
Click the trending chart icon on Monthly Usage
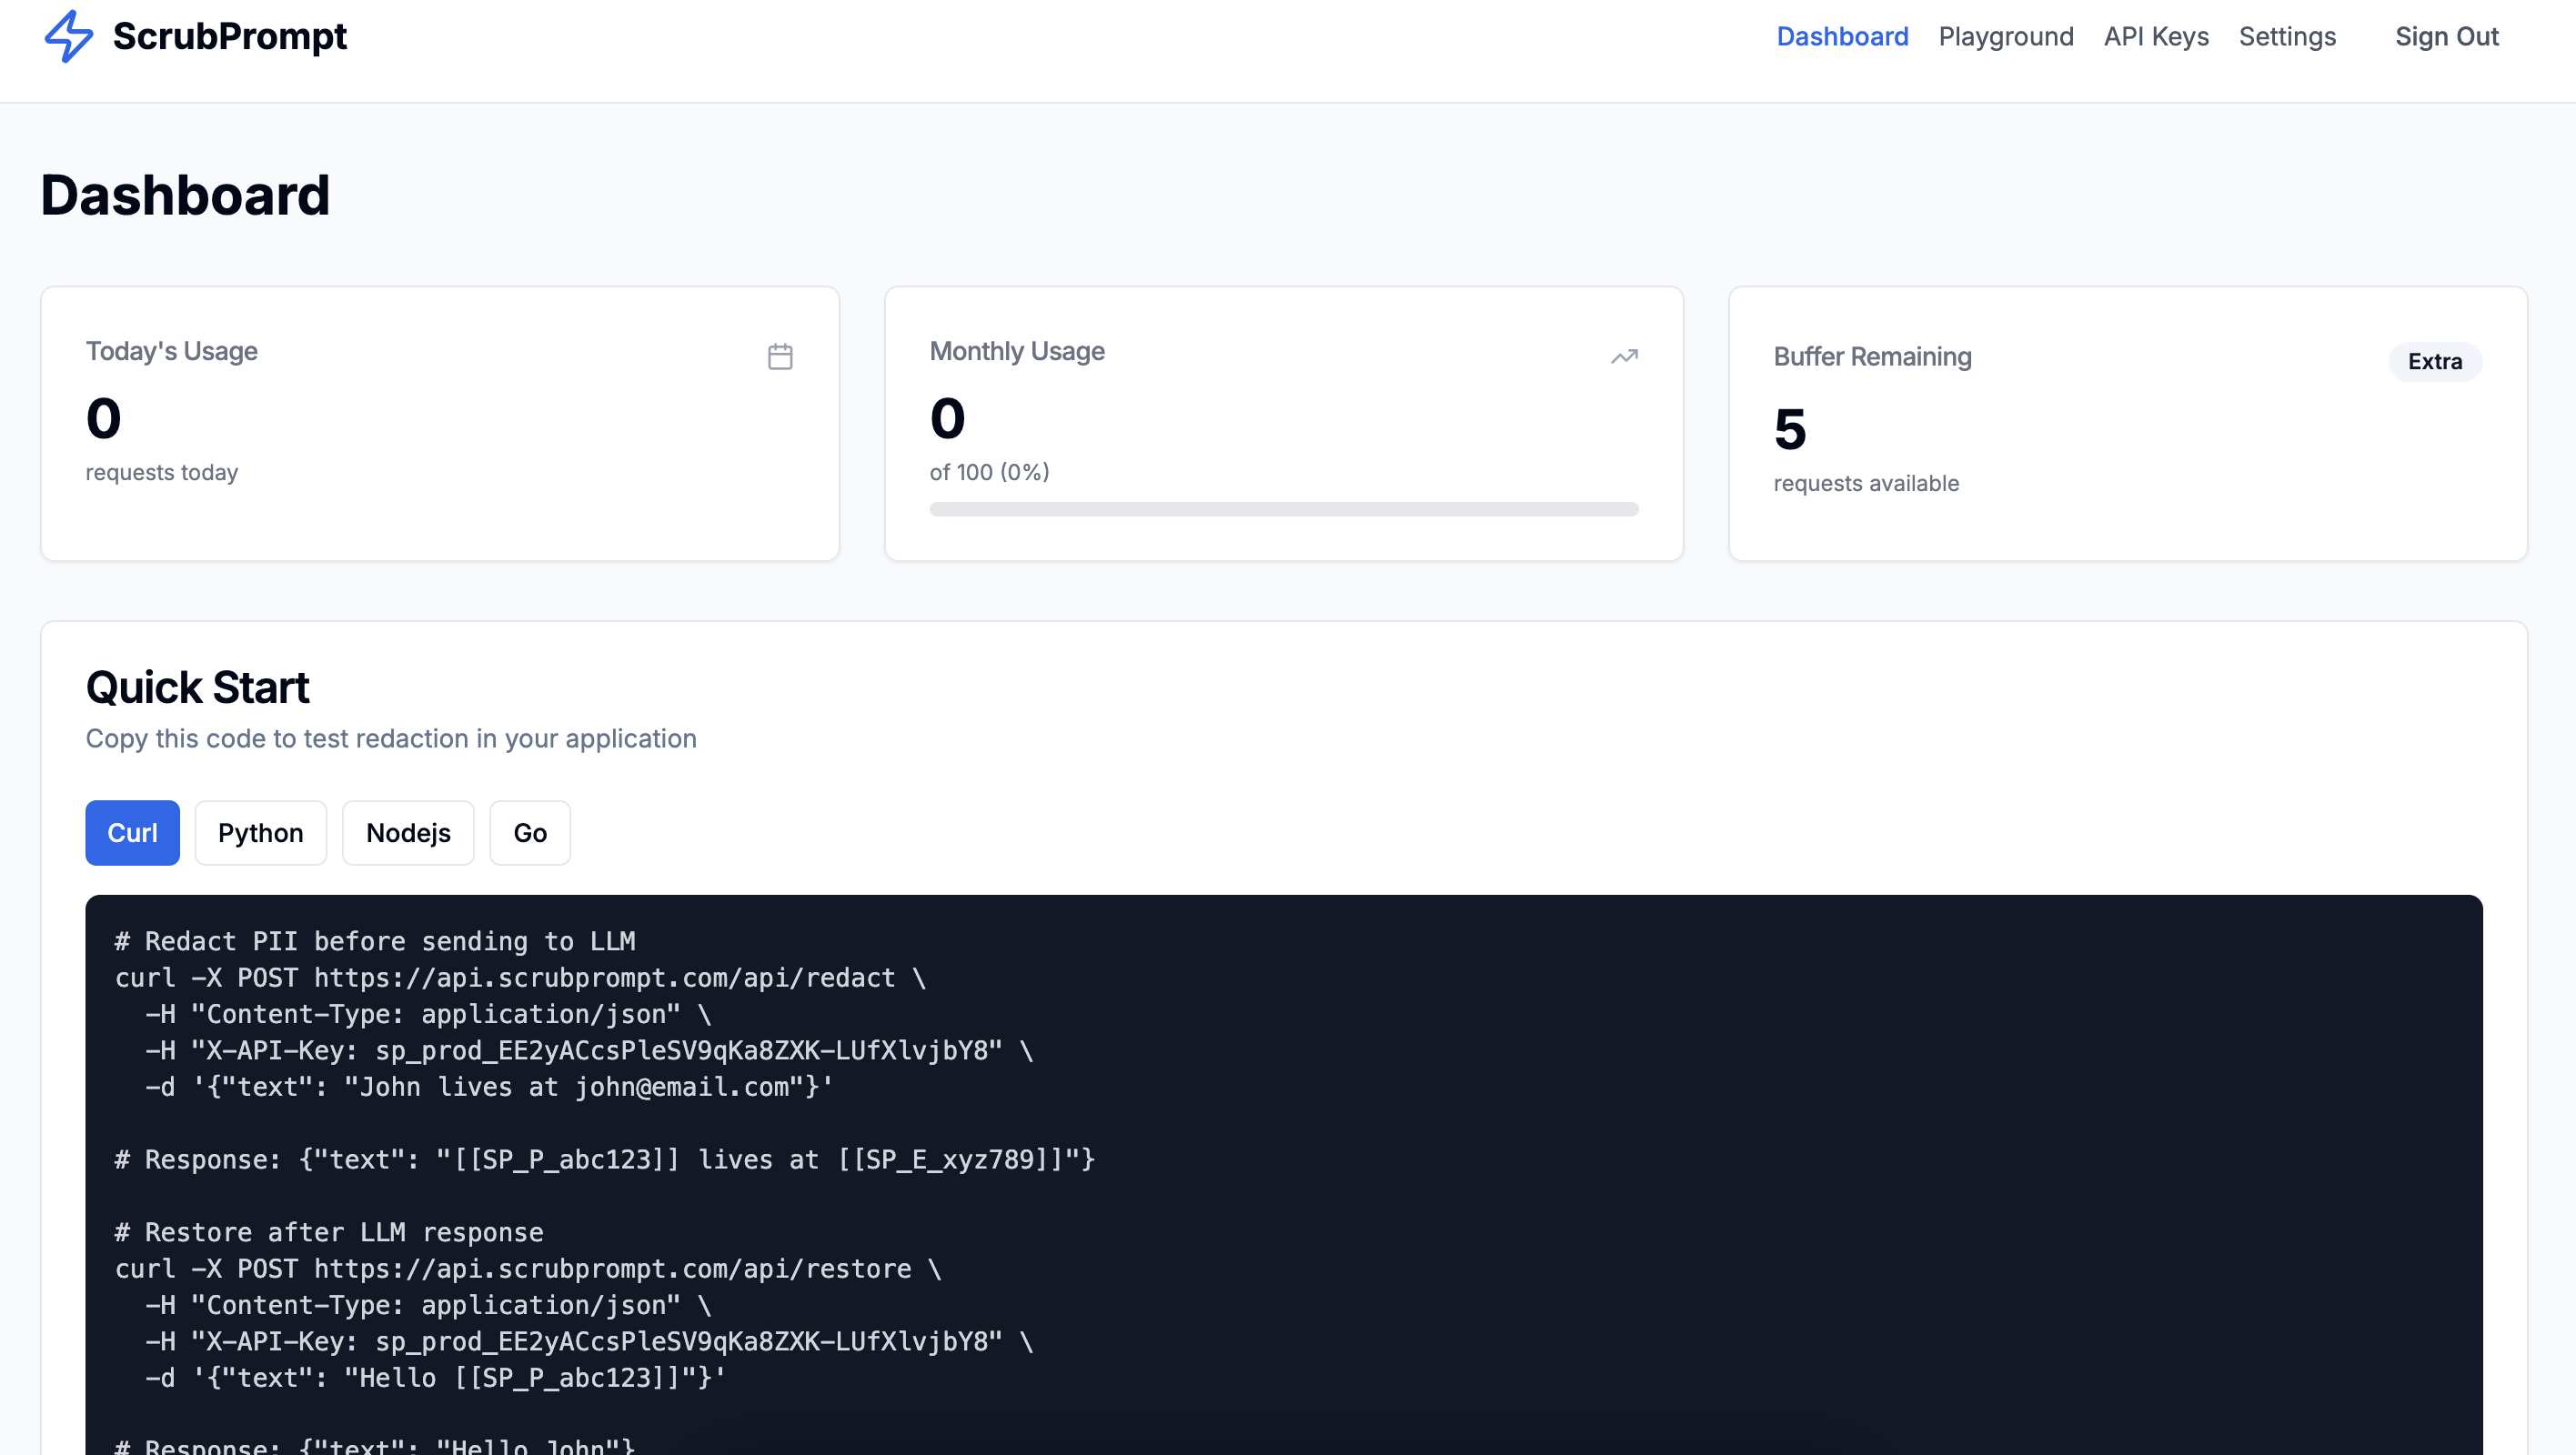point(1624,356)
